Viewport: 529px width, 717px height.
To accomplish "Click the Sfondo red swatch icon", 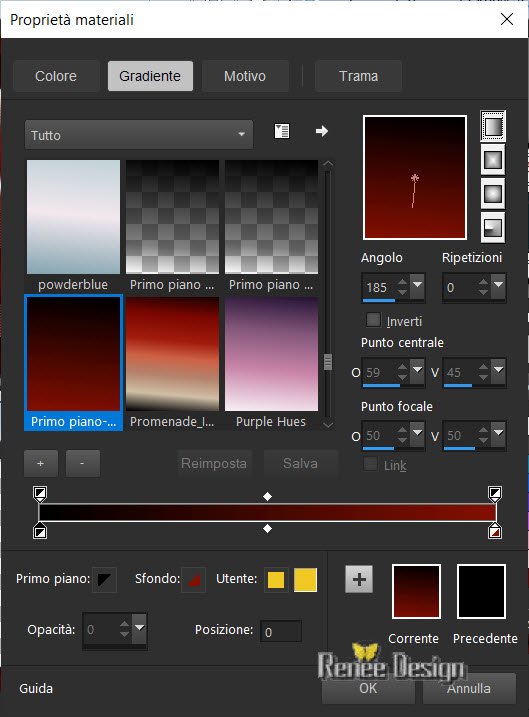I will click(x=193, y=579).
